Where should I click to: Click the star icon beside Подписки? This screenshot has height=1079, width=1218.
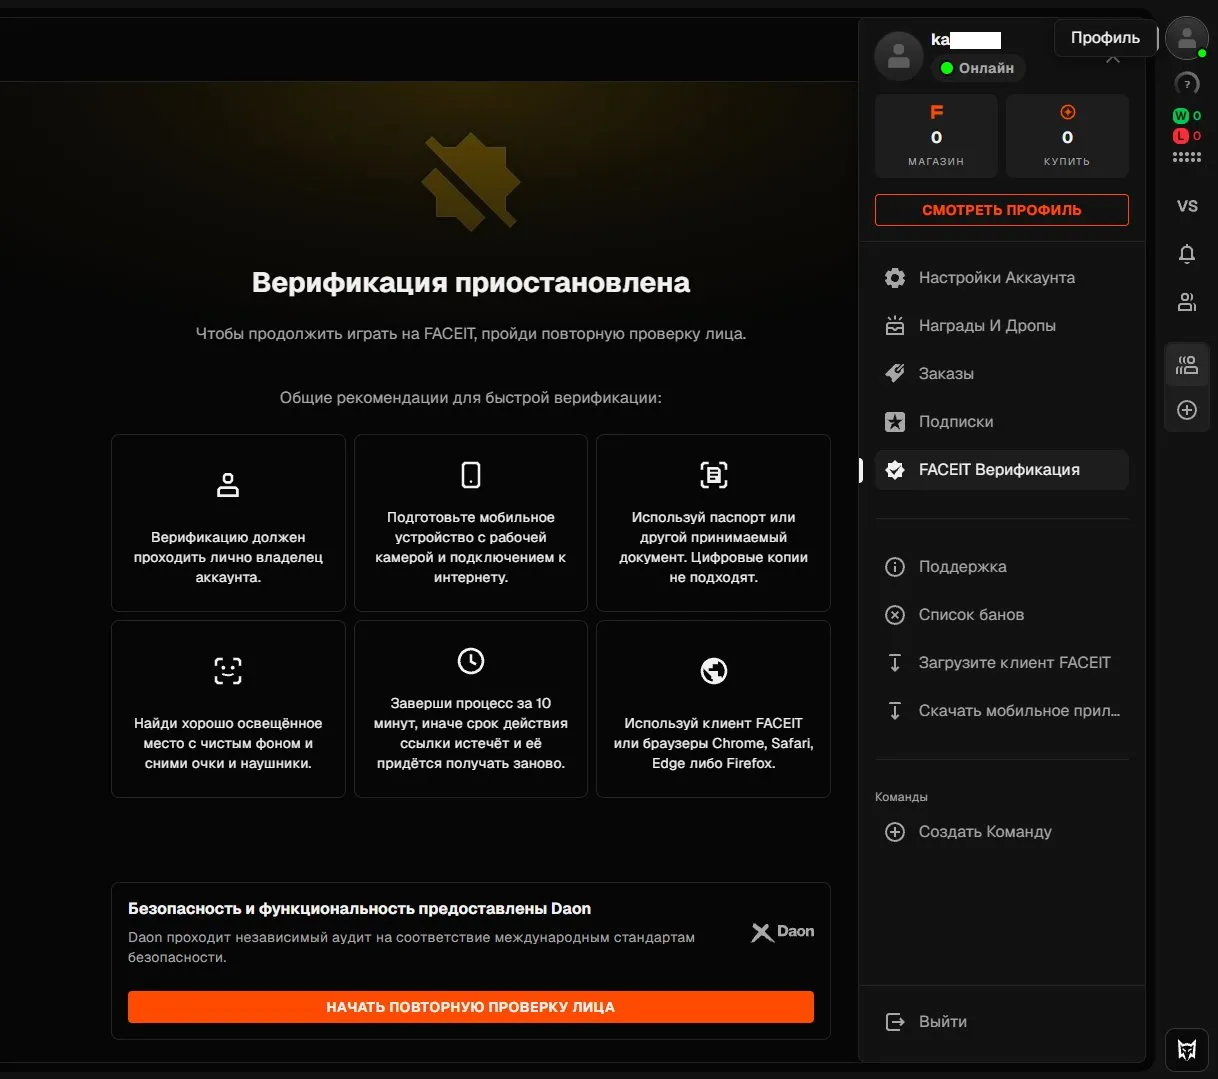pyautogui.click(x=895, y=422)
